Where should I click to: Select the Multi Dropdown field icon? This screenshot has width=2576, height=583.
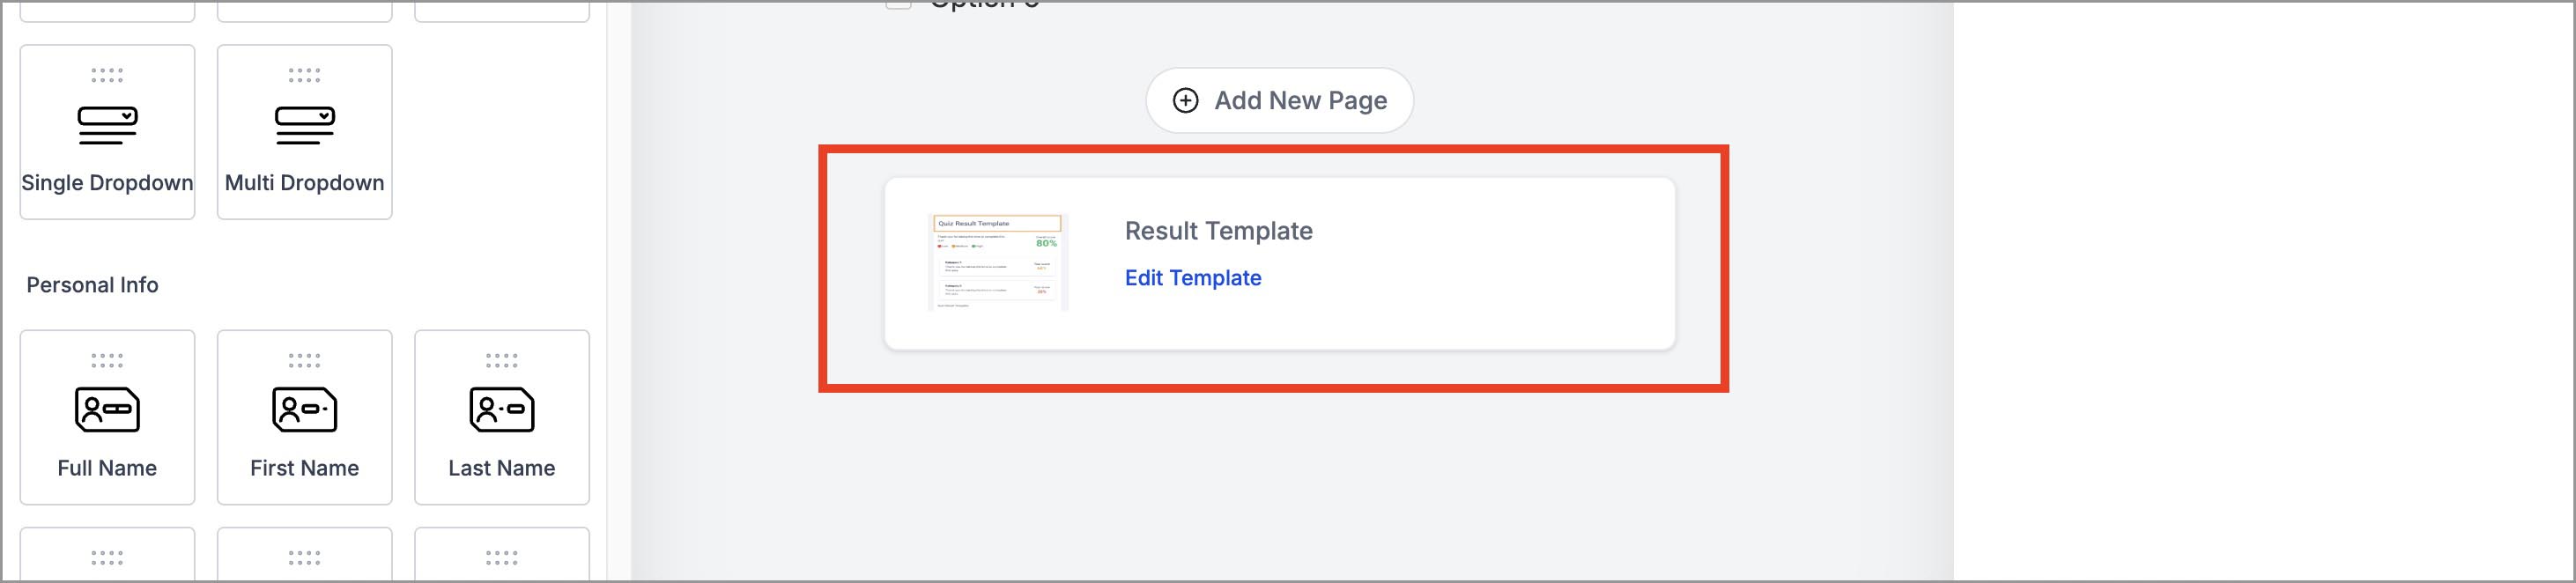(305, 125)
